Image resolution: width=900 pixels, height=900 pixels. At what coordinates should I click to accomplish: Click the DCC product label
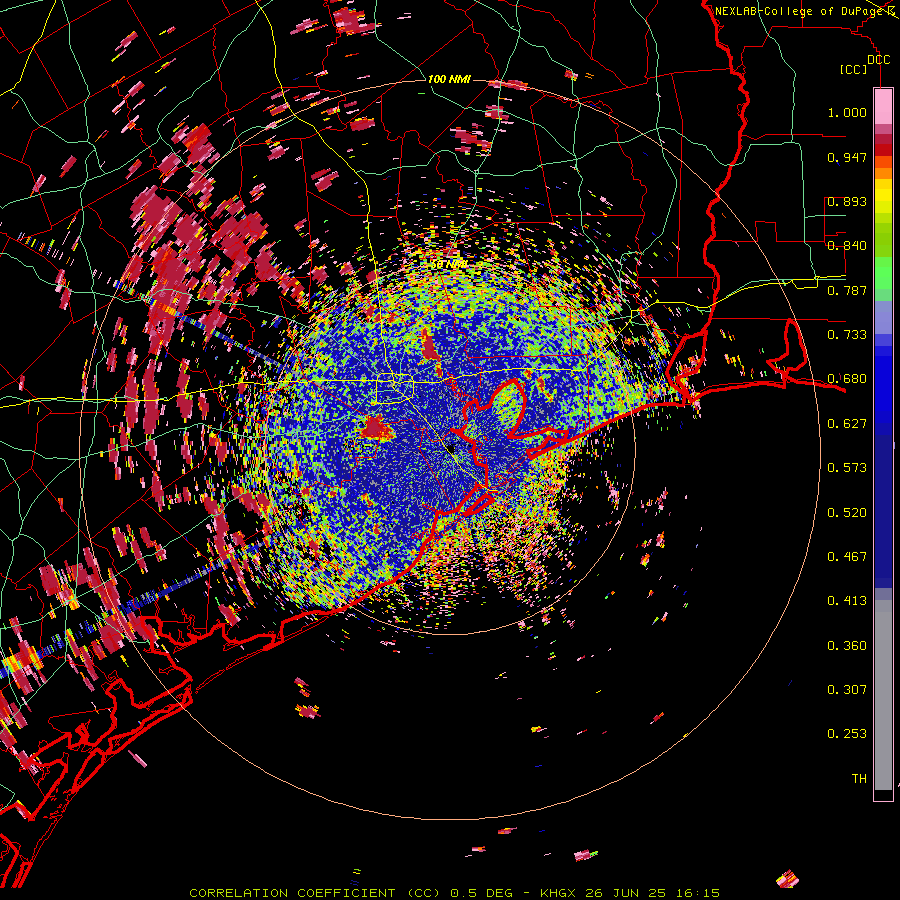pyautogui.click(x=879, y=60)
